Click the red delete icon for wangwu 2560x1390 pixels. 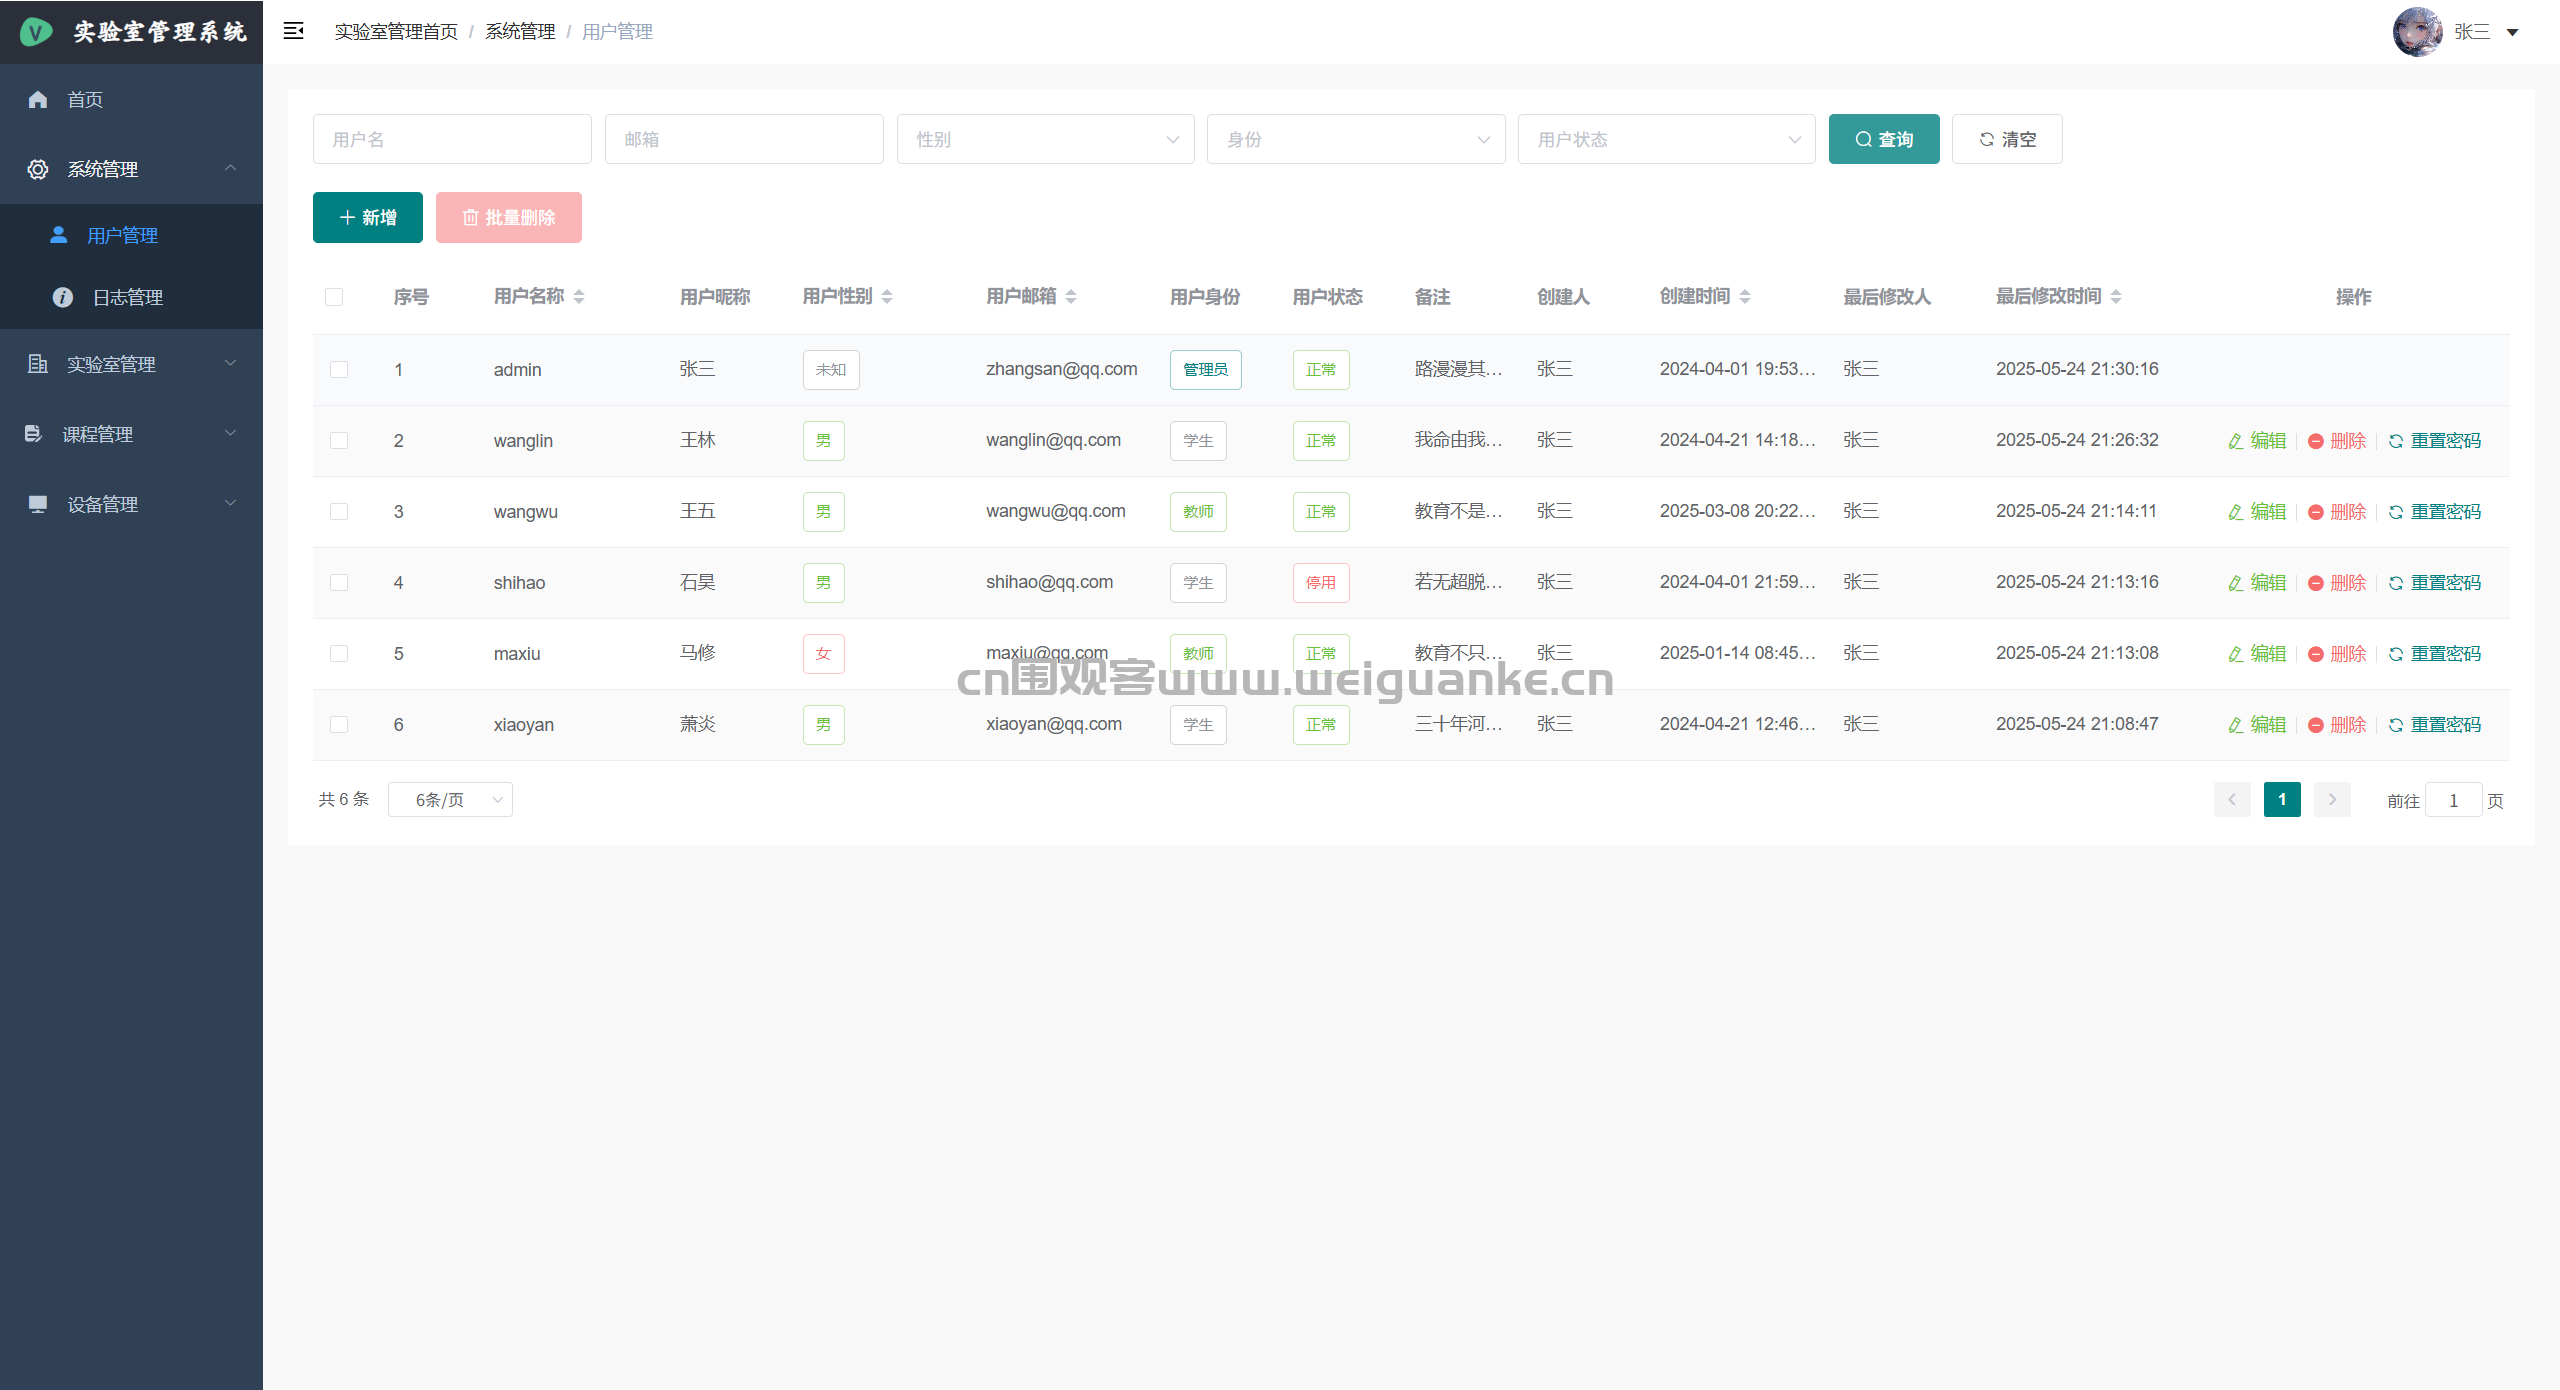coord(2315,512)
